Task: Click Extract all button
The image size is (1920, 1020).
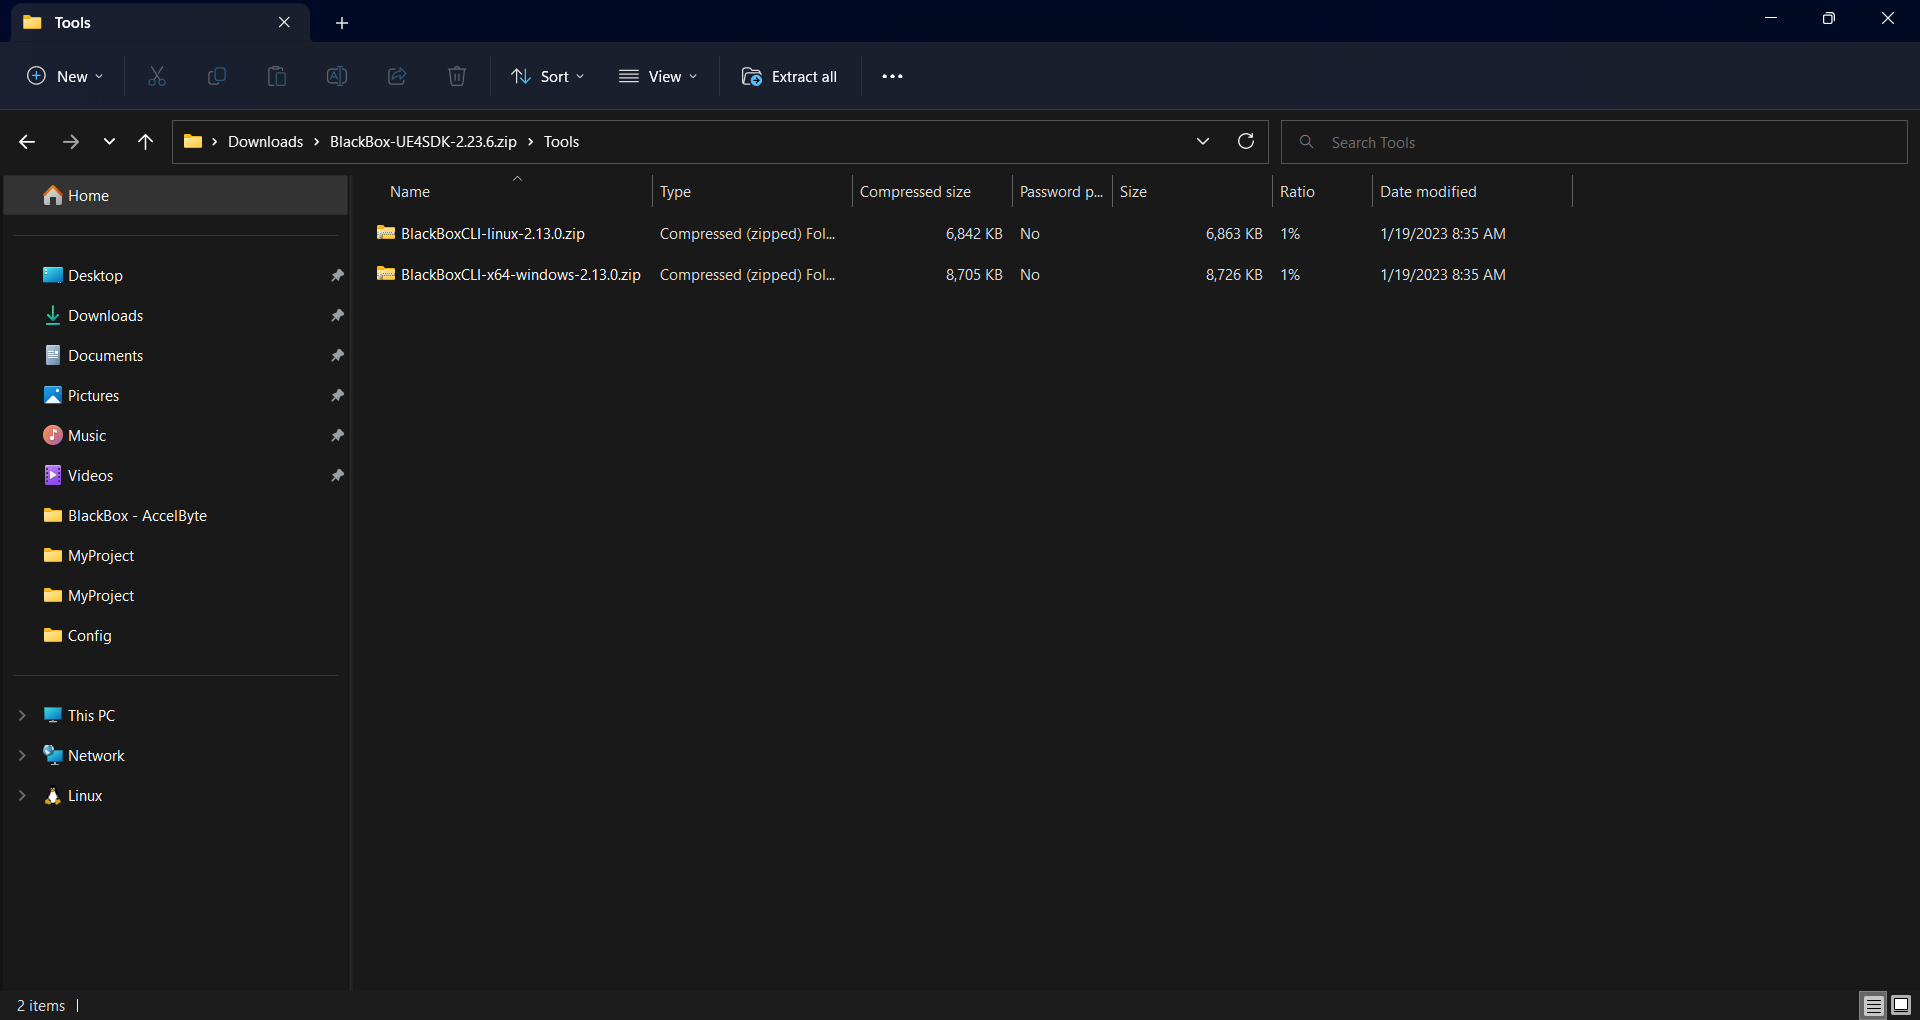Action: (x=789, y=76)
